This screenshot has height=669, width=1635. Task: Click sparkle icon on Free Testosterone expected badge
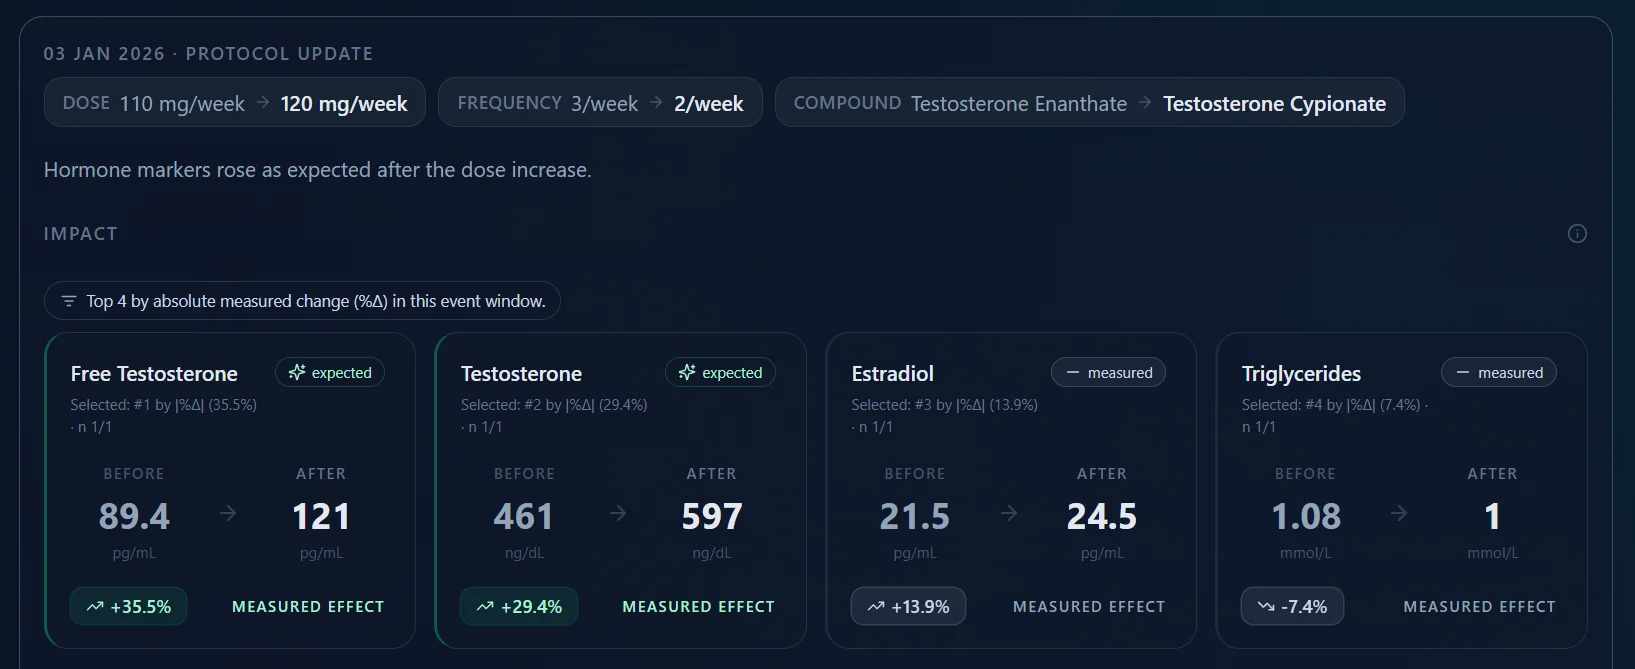point(297,373)
